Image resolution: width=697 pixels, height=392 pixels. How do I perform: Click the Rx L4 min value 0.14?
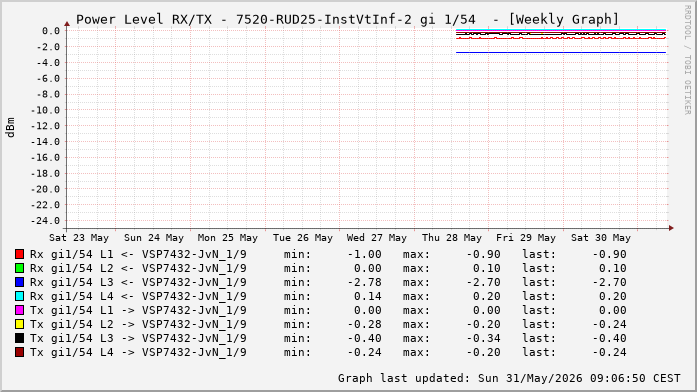pos(368,296)
